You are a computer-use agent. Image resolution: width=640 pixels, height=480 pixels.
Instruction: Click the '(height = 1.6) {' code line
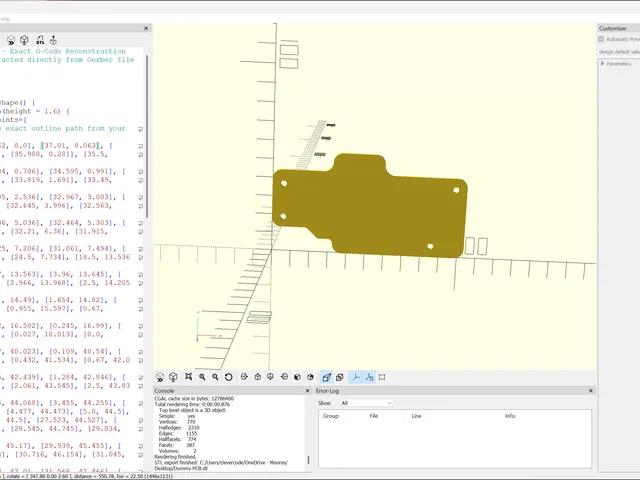pos(36,111)
